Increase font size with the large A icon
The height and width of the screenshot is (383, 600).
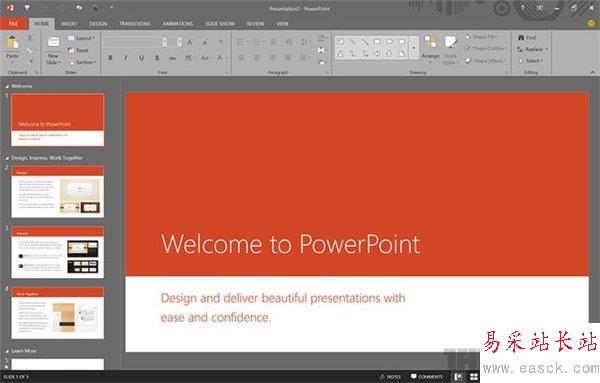(190, 42)
